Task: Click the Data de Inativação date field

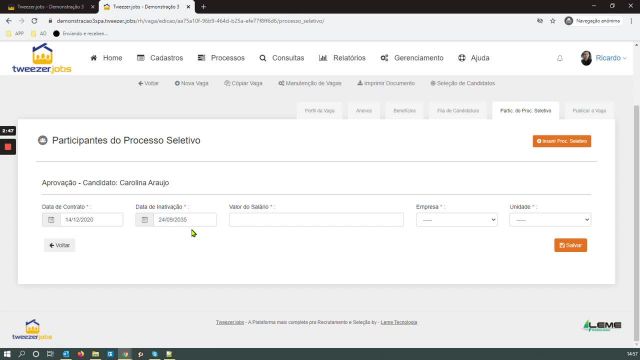Action: tap(185, 220)
